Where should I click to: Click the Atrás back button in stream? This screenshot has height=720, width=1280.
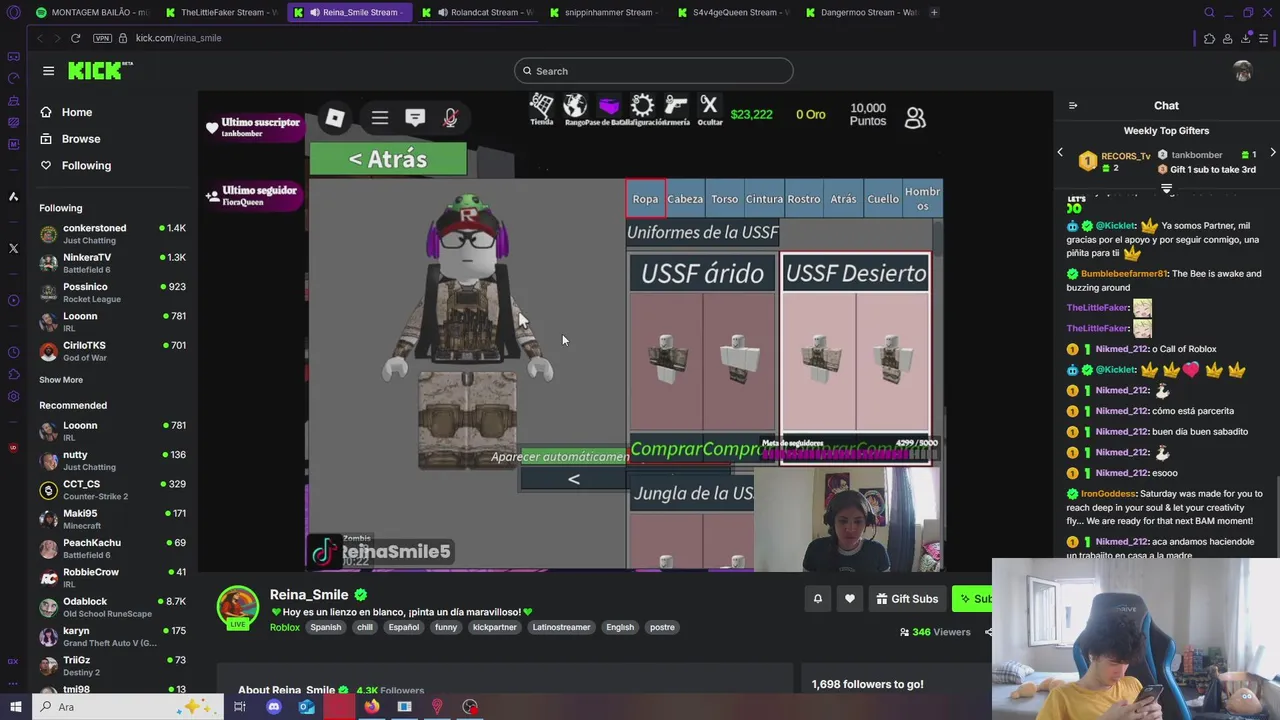[388, 159]
